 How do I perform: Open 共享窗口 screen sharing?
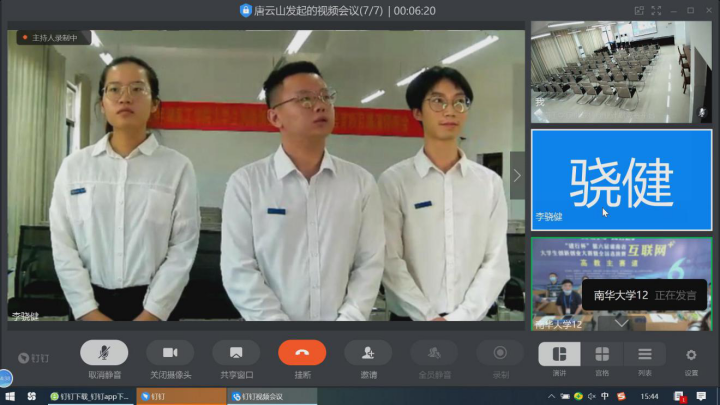click(x=236, y=354)
